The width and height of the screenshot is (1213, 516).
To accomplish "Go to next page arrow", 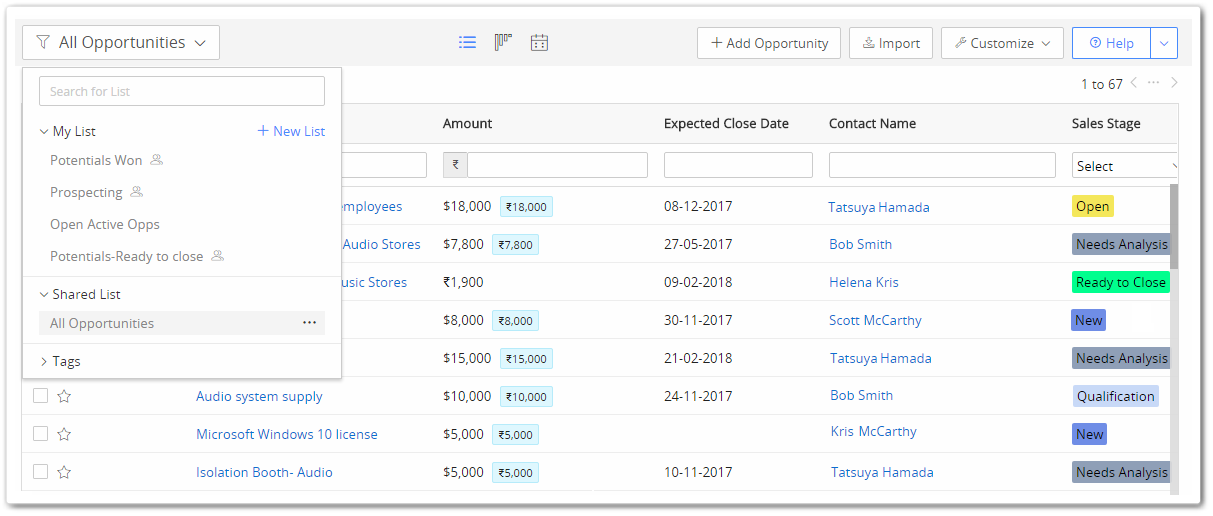I will (x=1175, y=83).
